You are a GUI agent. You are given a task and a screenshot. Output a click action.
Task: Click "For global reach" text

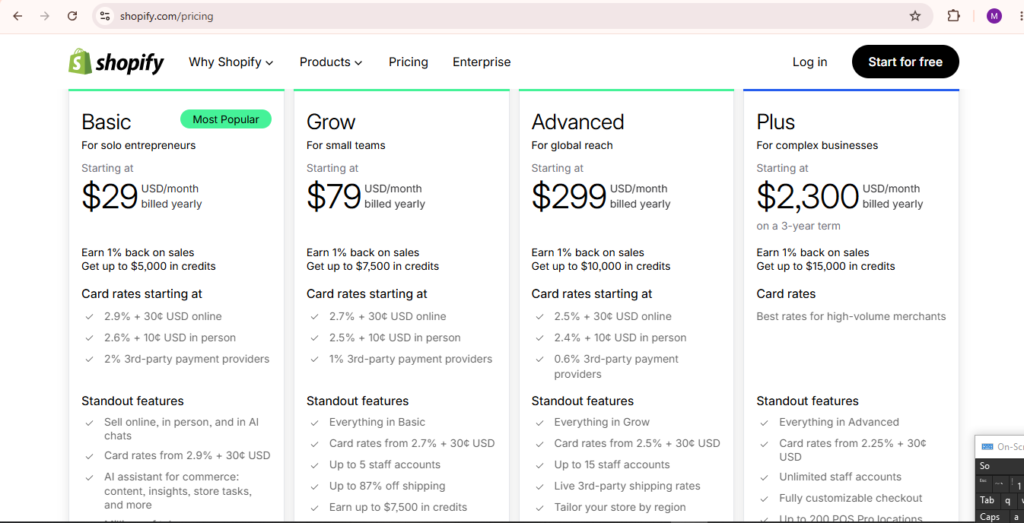(572, 145)
